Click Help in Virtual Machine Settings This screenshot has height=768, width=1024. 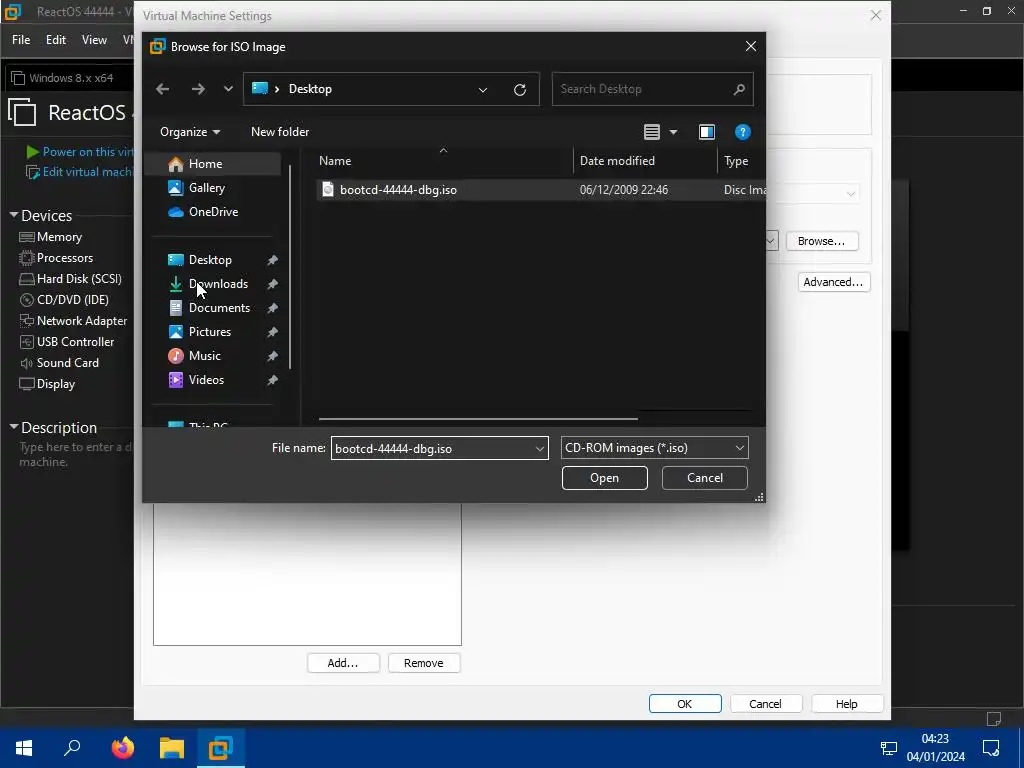point(847,704)
